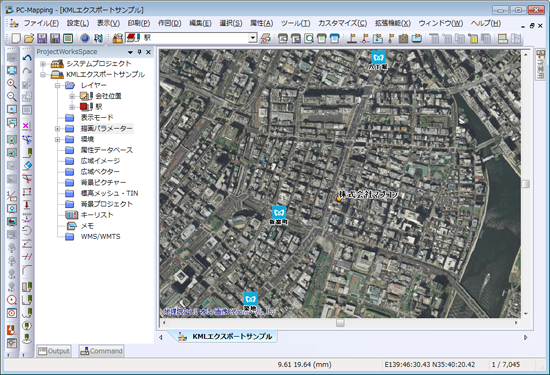Select the zoom out magnifier tool
Viewport: 550px width, 375px height.
[x=12, y=96]
